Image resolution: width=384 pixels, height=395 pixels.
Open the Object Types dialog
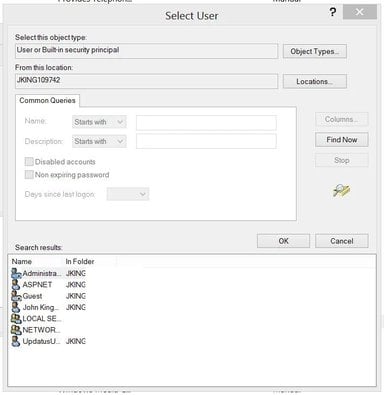[x=315, y=51]
